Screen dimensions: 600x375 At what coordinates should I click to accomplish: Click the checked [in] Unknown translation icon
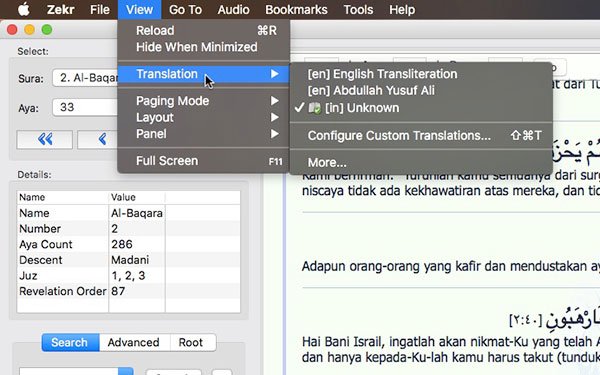[315, 108]
